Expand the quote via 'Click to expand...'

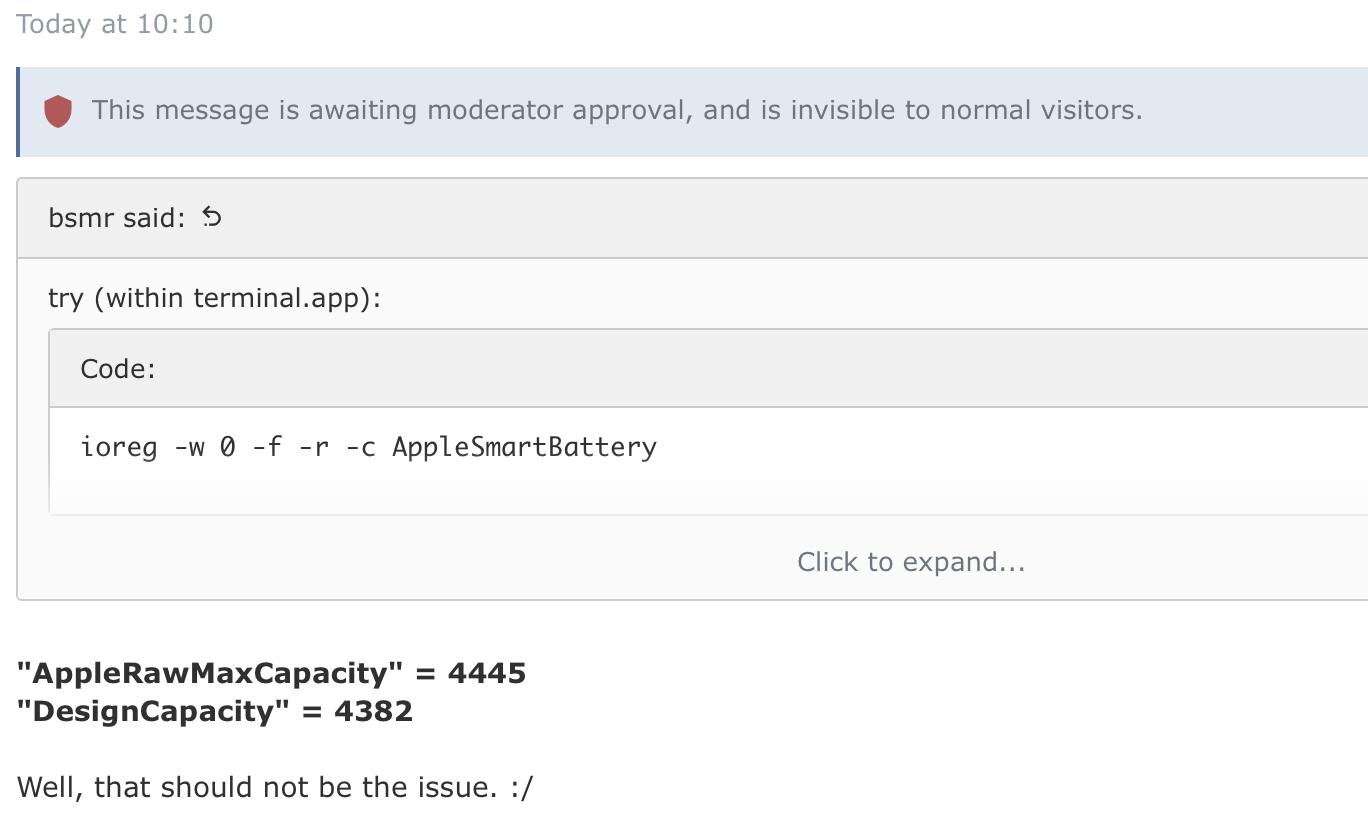click(x=910, y=562)
